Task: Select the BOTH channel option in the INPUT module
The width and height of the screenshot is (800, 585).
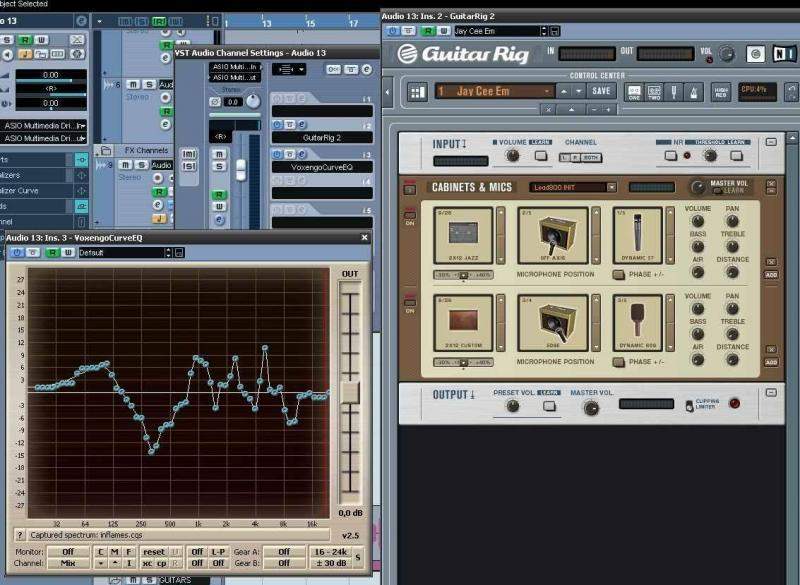Action: [x=590, y=158]
